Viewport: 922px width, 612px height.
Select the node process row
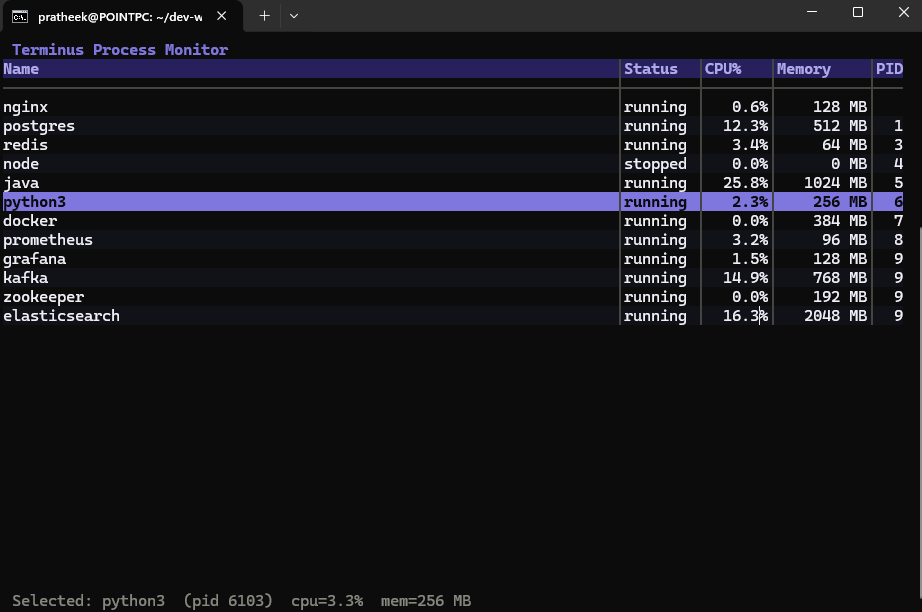(x=453, y=163)
